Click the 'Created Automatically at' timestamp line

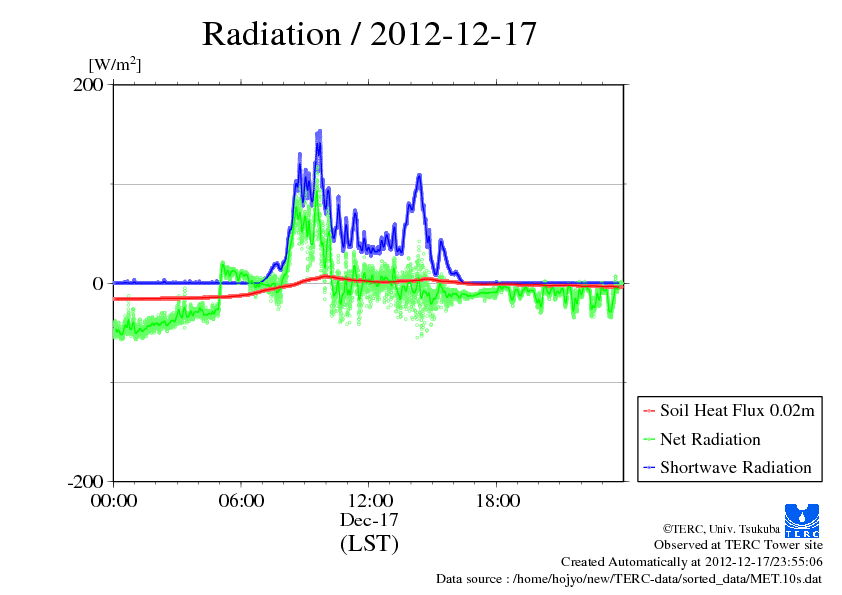(692, 562)
